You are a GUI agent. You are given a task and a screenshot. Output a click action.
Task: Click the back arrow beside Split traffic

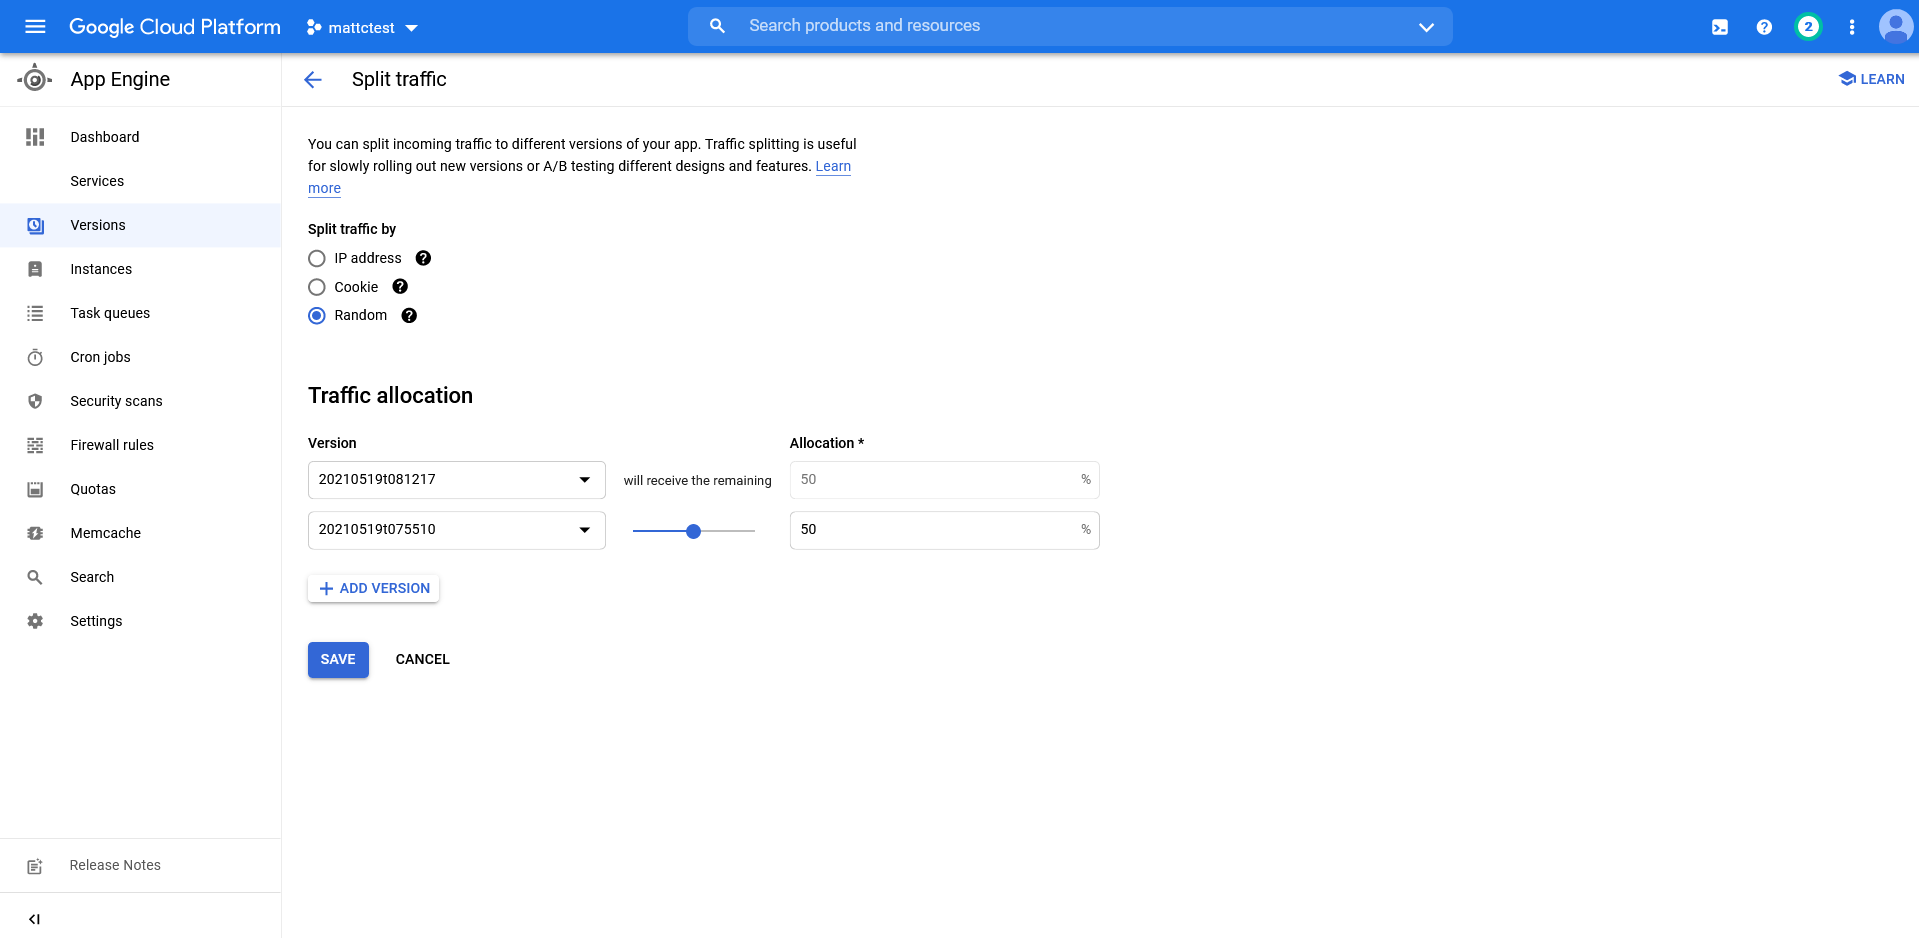[x=313, y=80]
